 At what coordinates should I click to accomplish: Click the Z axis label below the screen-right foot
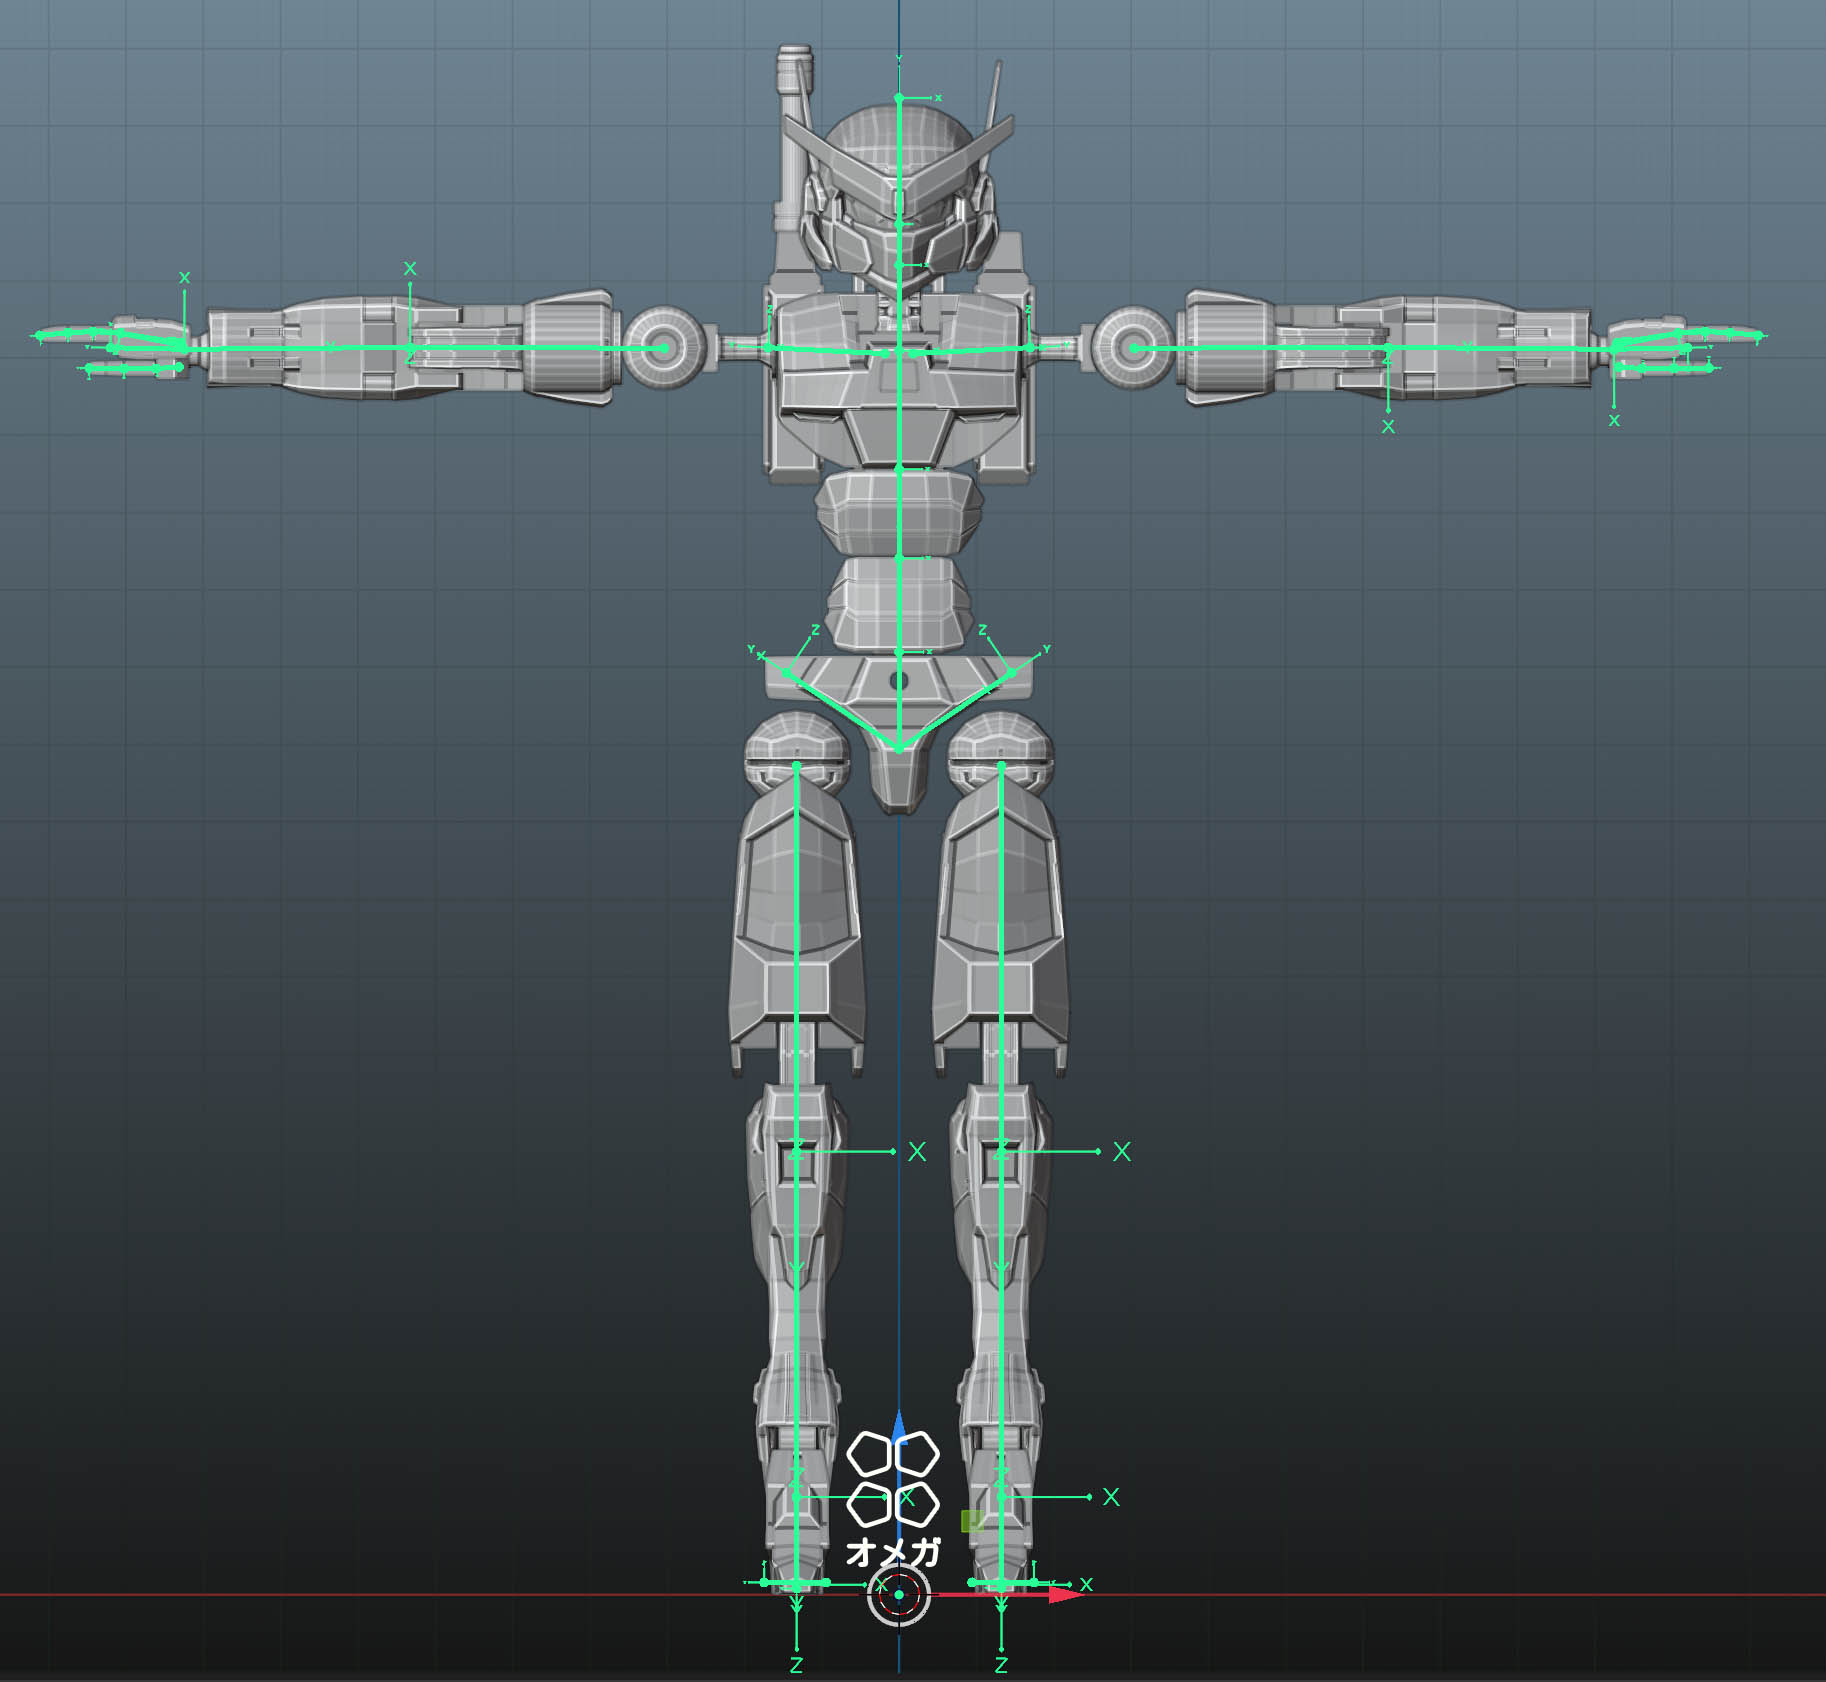coord(1002,1665)
